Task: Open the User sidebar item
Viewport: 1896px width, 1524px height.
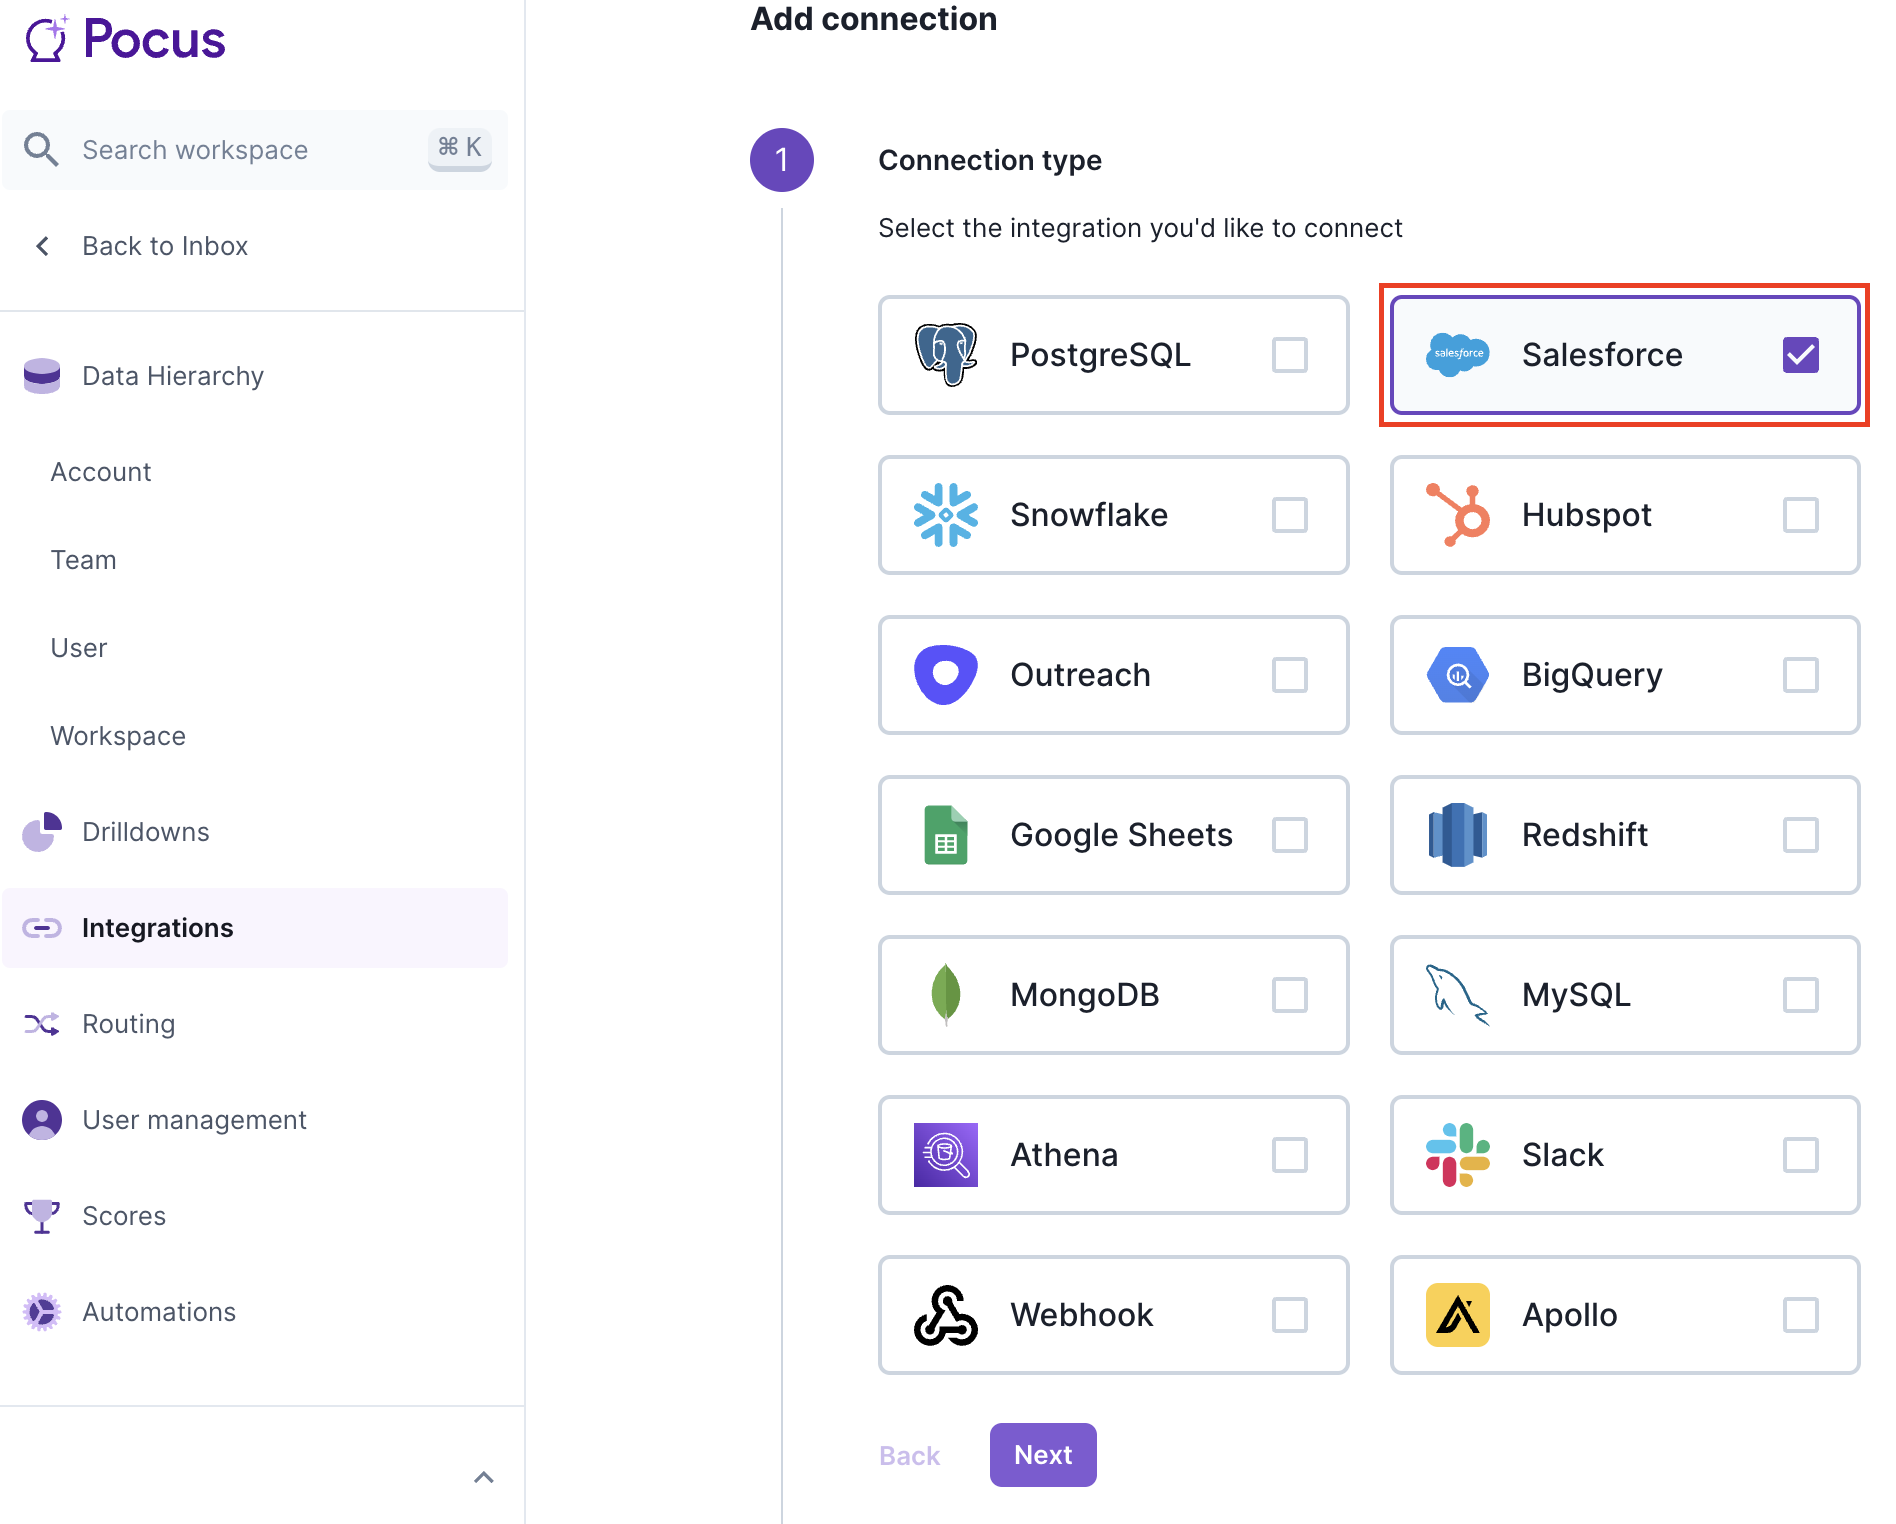Action: [x=79, y=648]
